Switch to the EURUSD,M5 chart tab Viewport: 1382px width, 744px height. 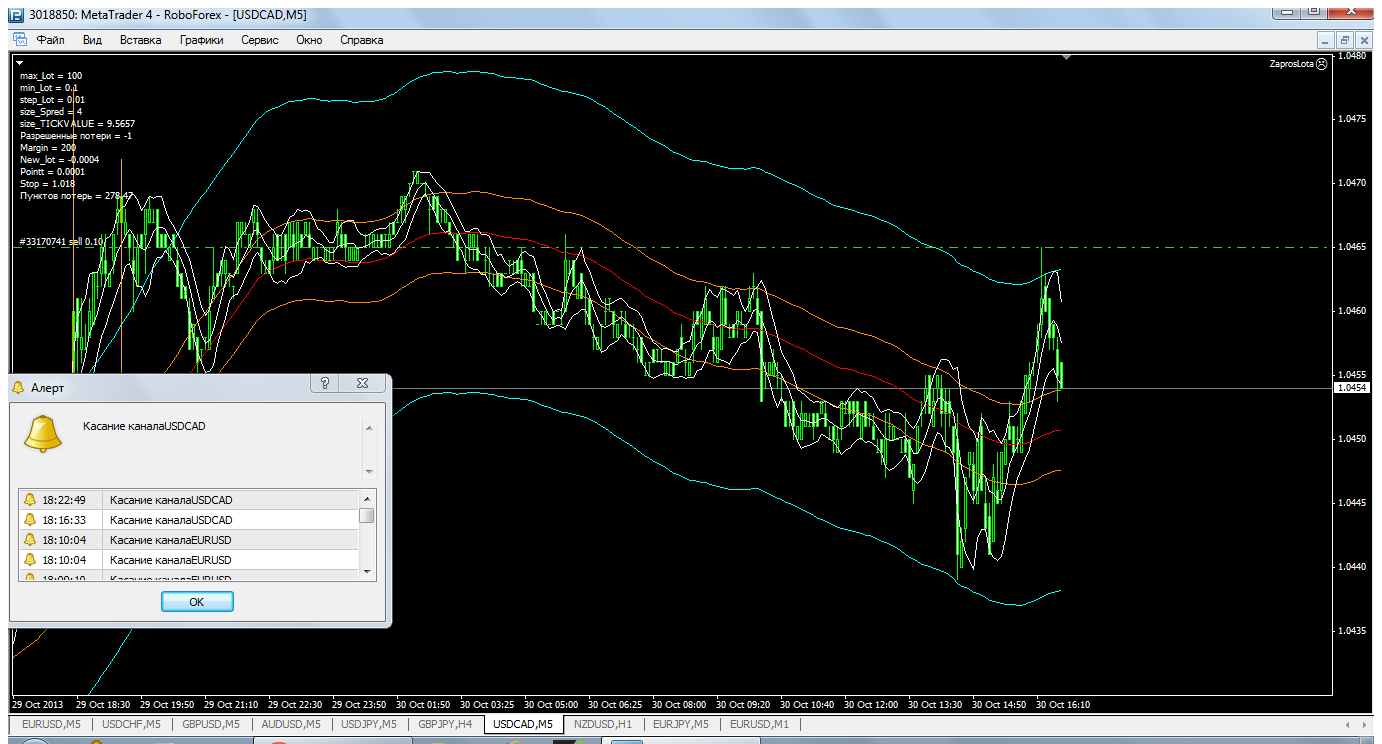(x=50, y=724)
